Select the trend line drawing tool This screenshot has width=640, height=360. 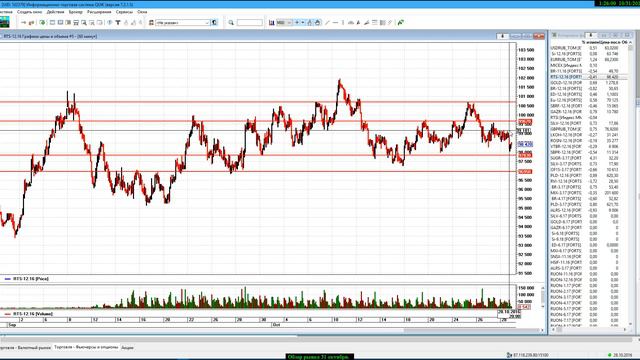click(x=327, y=23)
